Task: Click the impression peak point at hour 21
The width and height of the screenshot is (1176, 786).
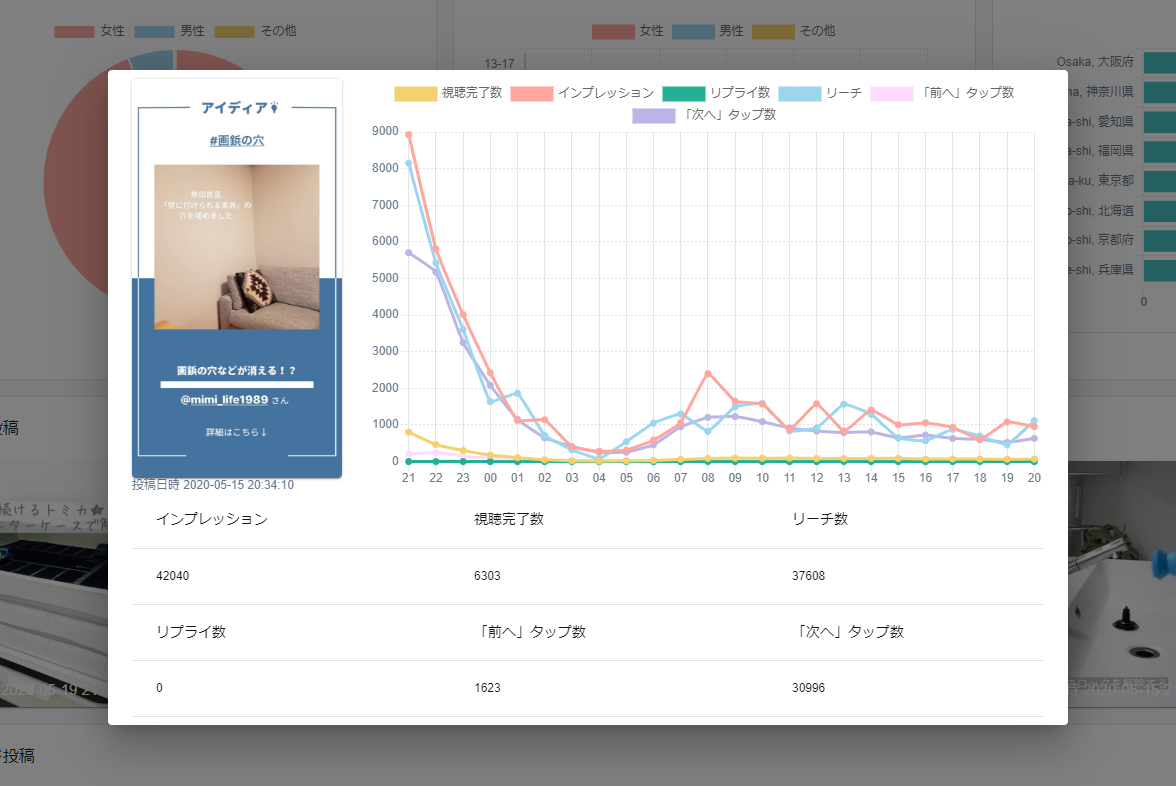Action: pyautogui.click(x=408, y=134)
